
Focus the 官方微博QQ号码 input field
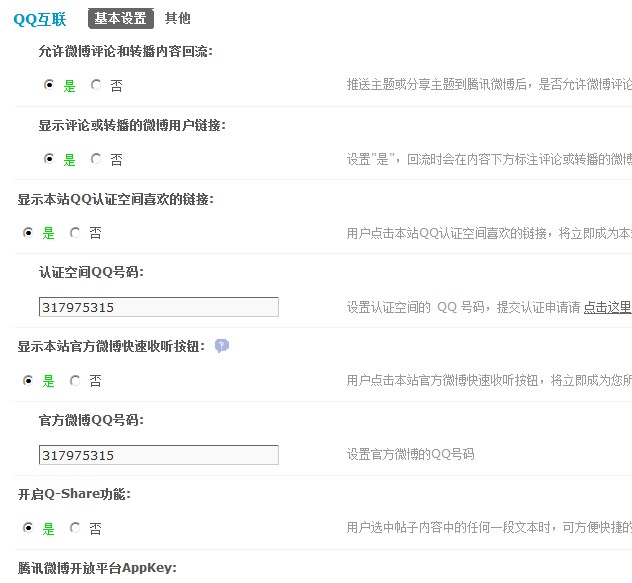159,455
